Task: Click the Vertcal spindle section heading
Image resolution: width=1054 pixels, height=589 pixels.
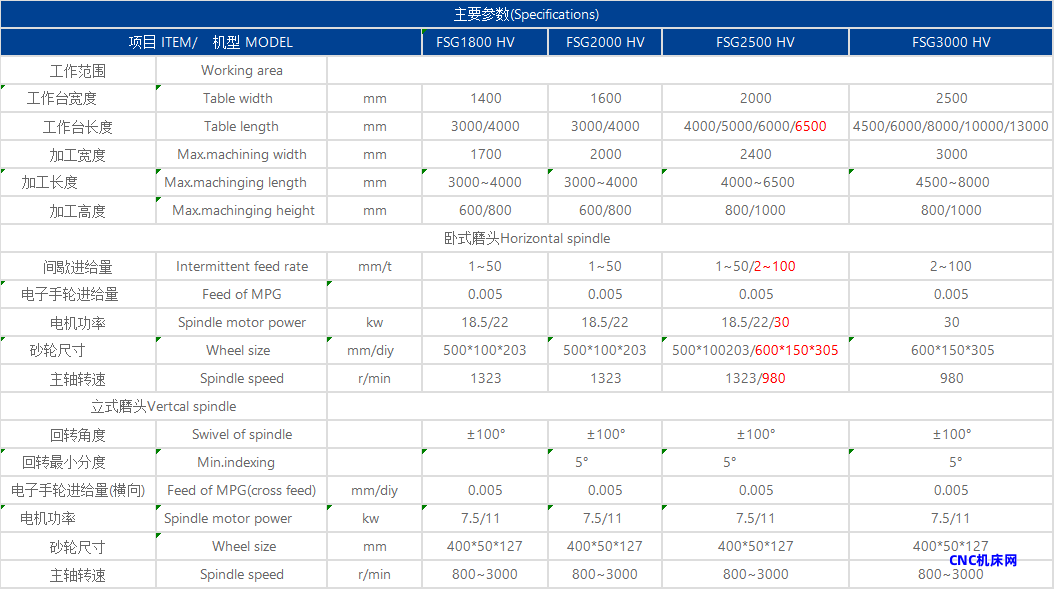Action: pos(164,406)
